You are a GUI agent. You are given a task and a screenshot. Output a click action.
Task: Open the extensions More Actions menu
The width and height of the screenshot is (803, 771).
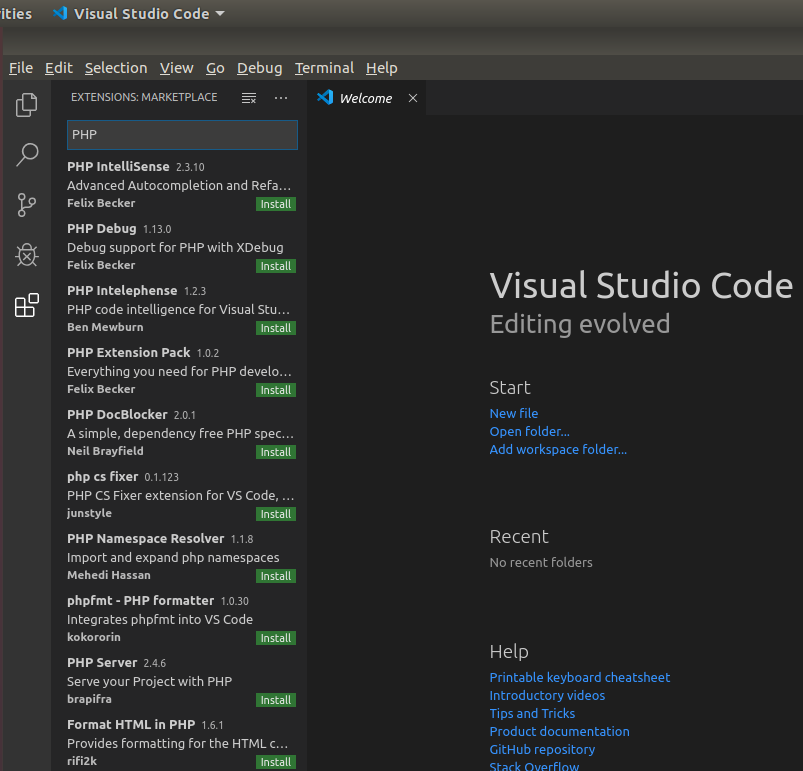point(281,98)
